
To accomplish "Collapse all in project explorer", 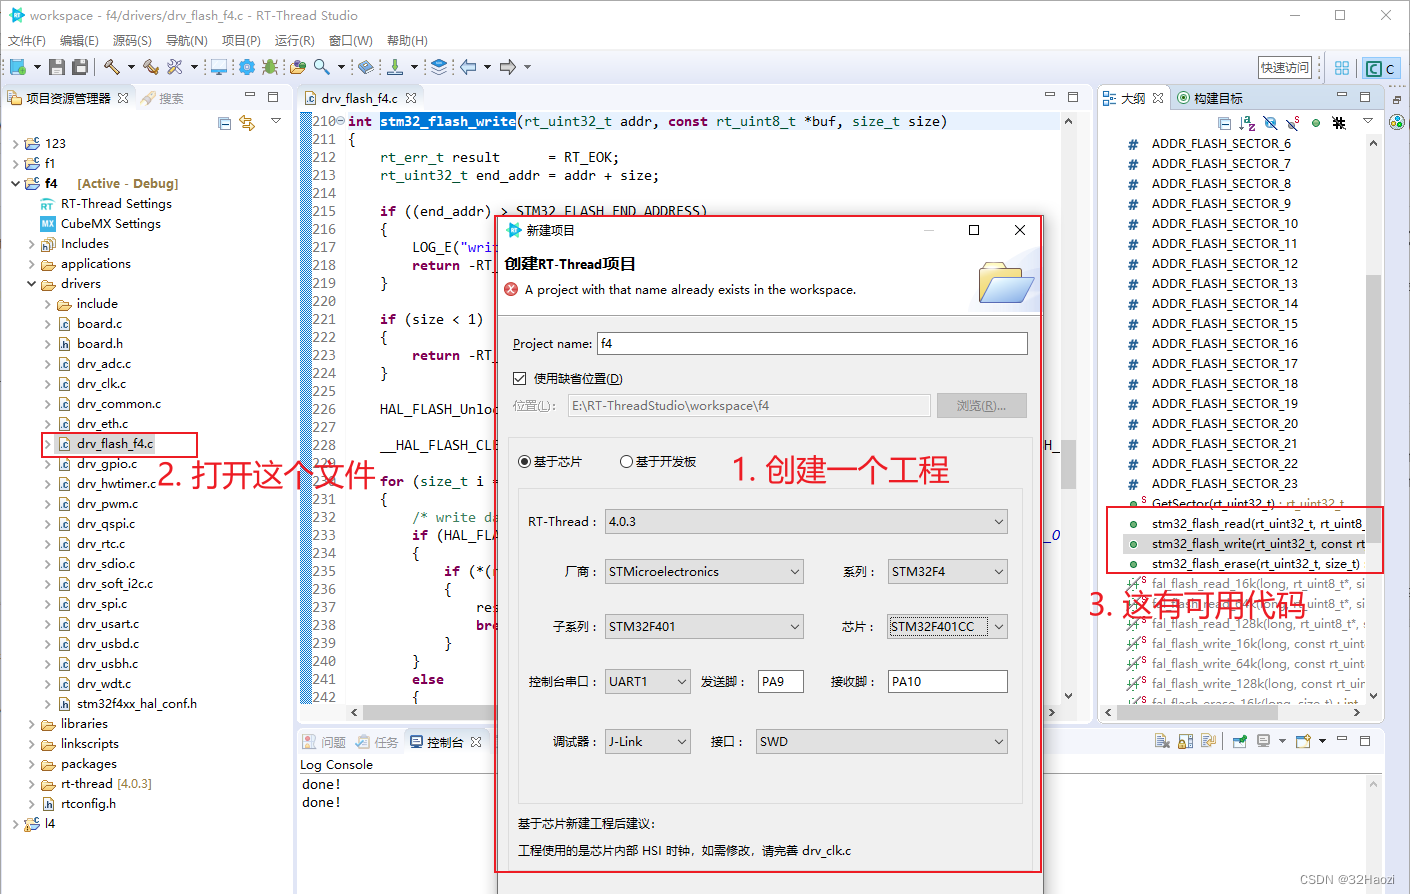I will pos(224,123).
